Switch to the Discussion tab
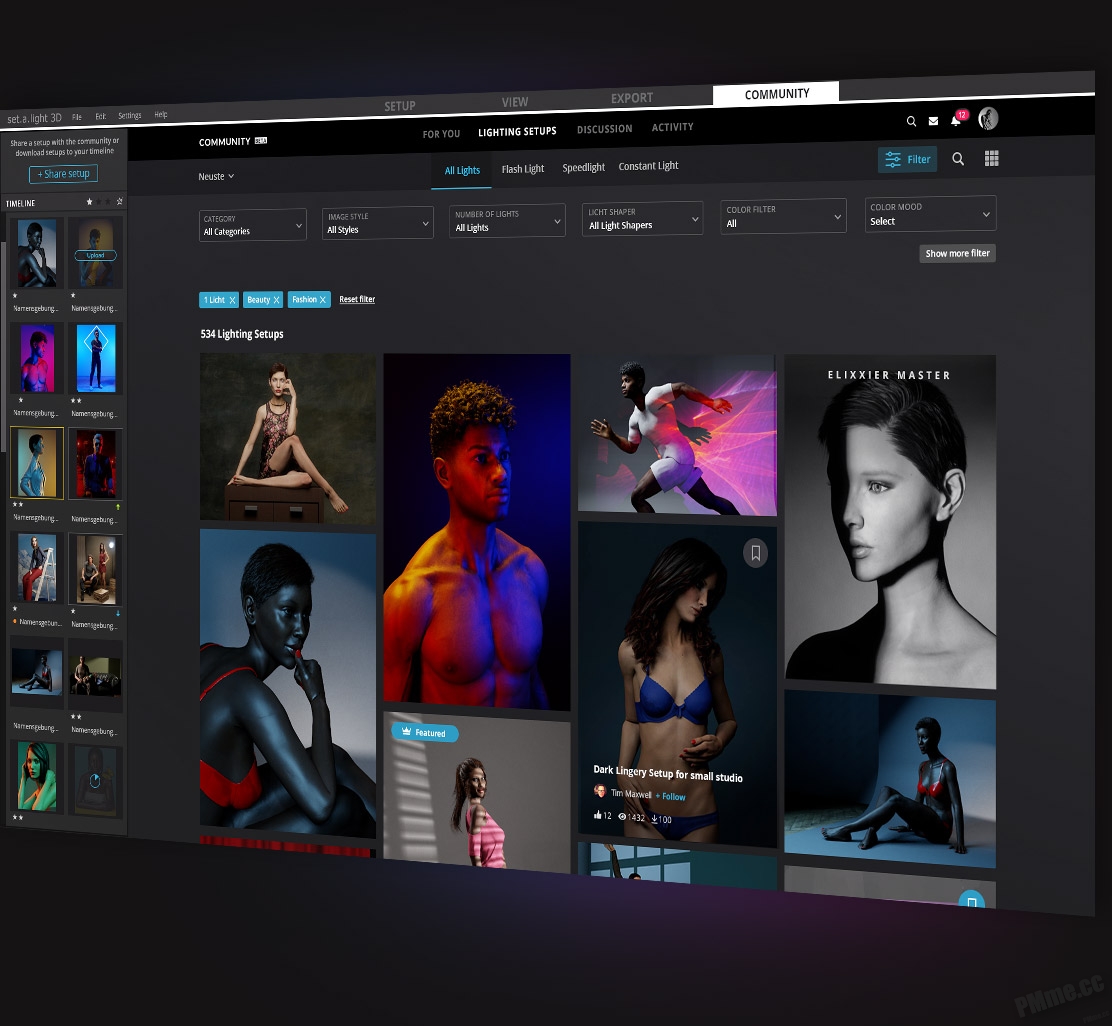The width and height of the screenshot is (1112, 1026). point(604,129)
